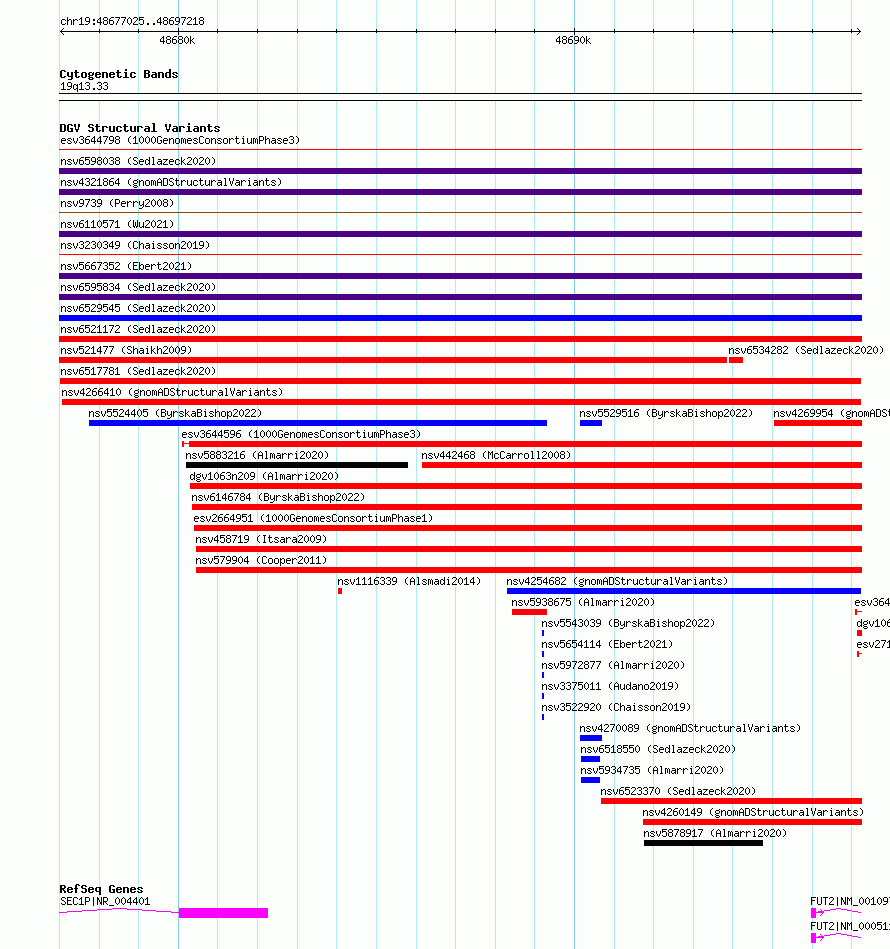Viewport: 890px width, 949px height.
Task: Select nsv5543039 (ByrskaBishop2022) label
Action: (628, 623)
